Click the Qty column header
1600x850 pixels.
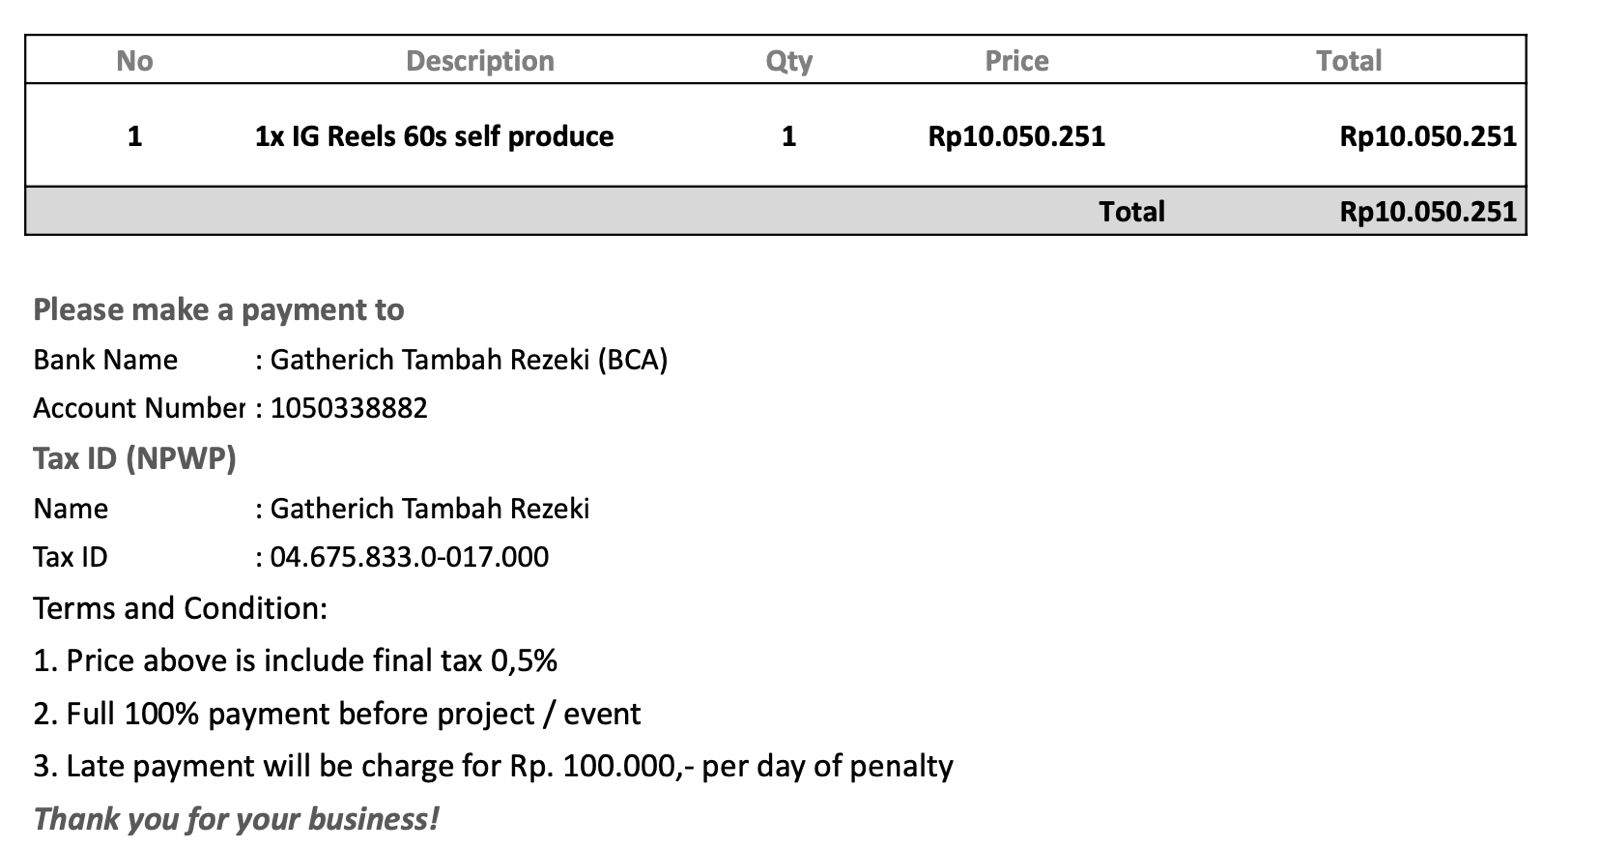click(x=789, y=61)
